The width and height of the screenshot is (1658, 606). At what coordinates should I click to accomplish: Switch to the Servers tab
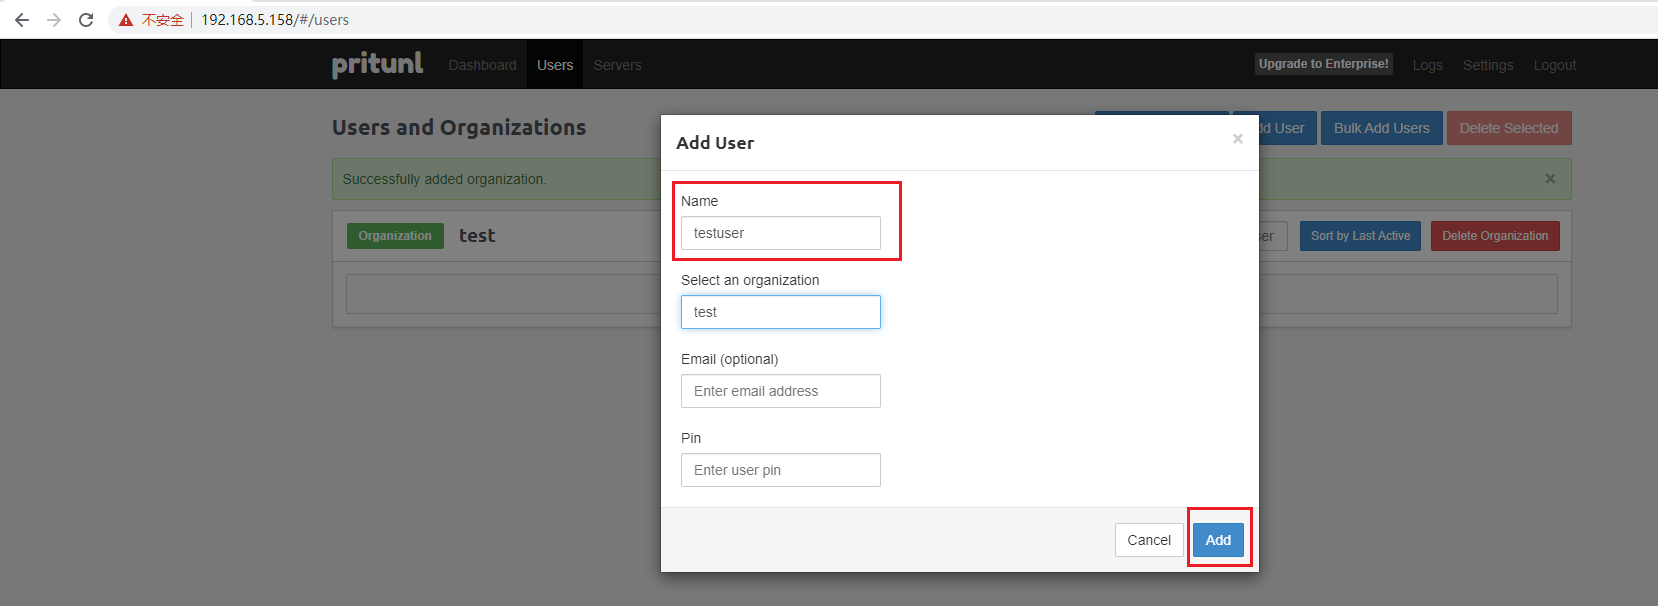coord(617,65)
